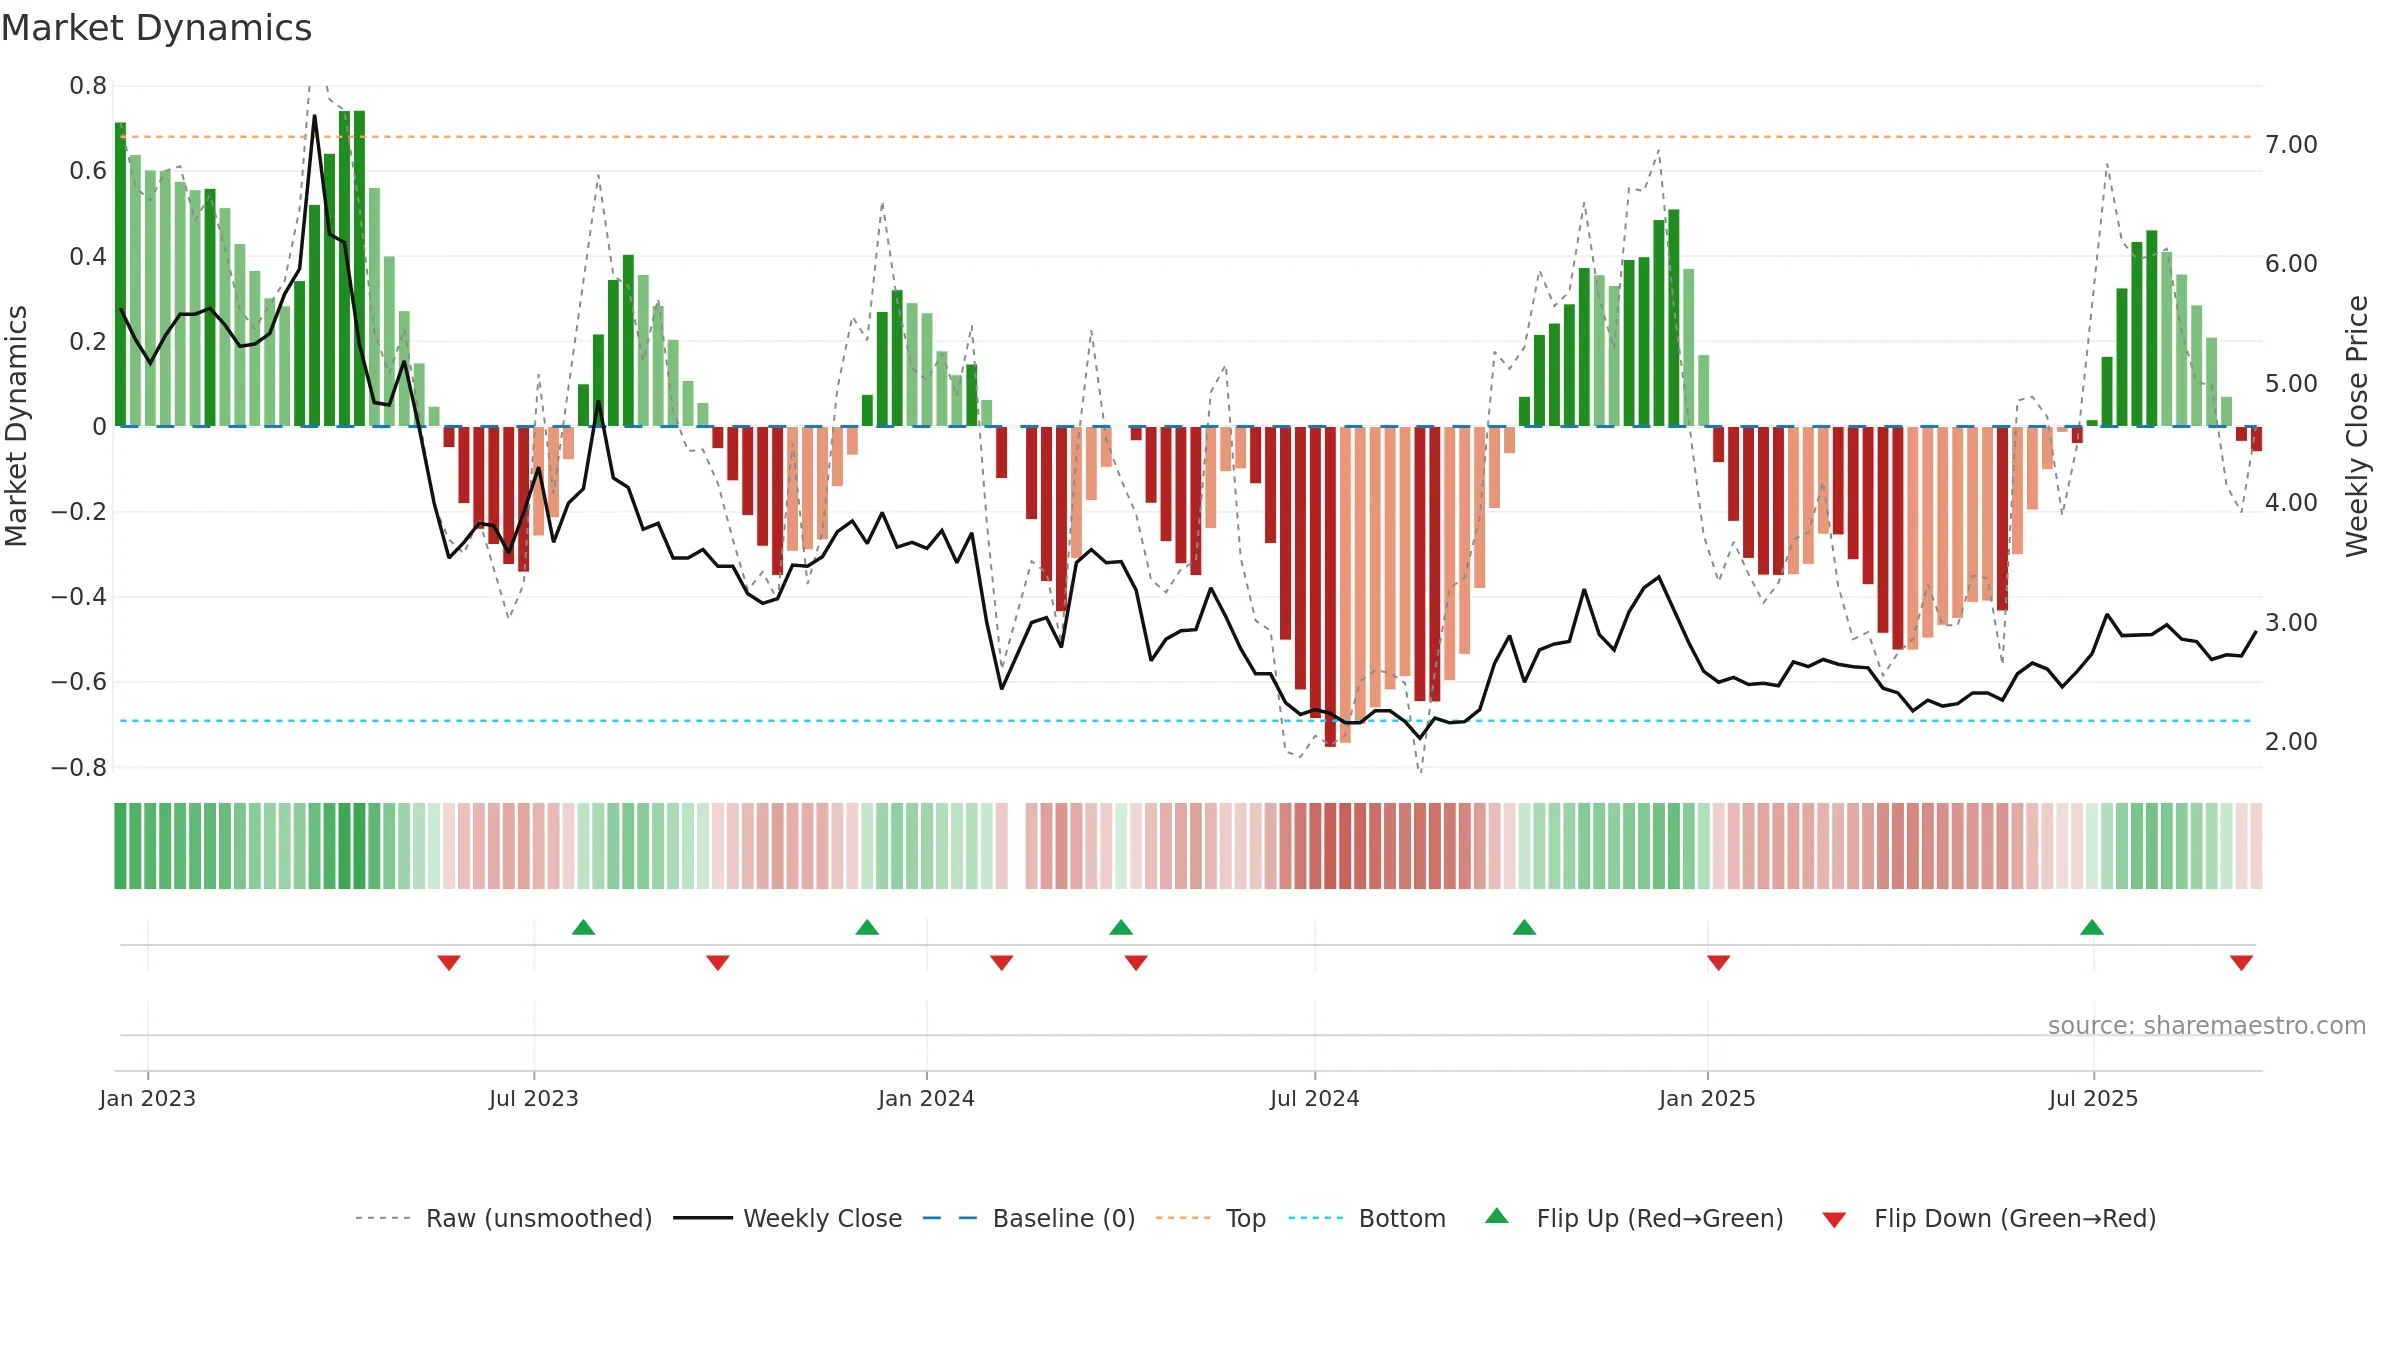Image resolution: width=2400 pixels, height=1350 pixels.
Task: Toggle Flip Down (Green→Red) legend item
Action: (x=1988, y=1218)
